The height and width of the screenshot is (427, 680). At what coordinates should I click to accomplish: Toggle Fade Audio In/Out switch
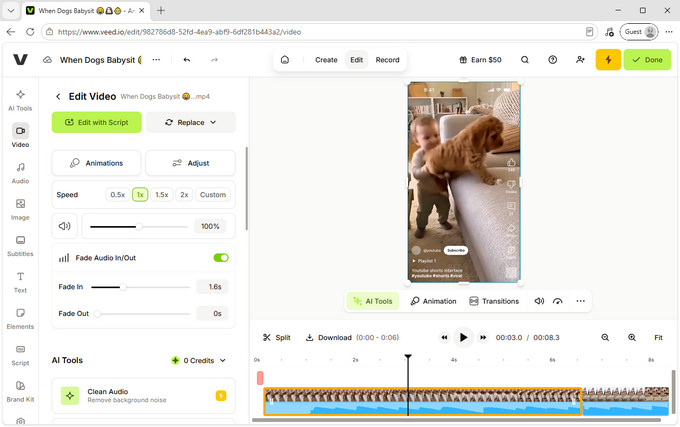pos(221,258)
